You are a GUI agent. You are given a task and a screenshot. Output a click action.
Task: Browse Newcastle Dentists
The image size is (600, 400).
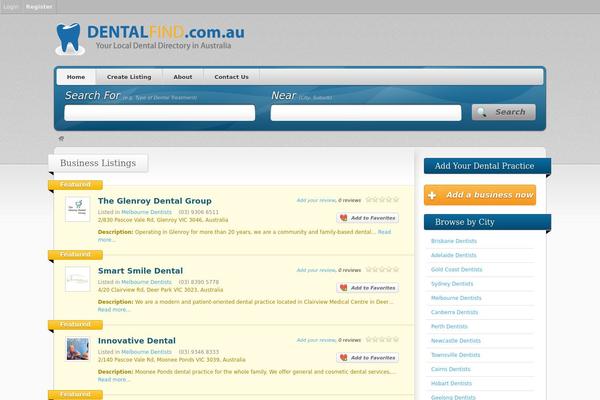pos(456,341)
